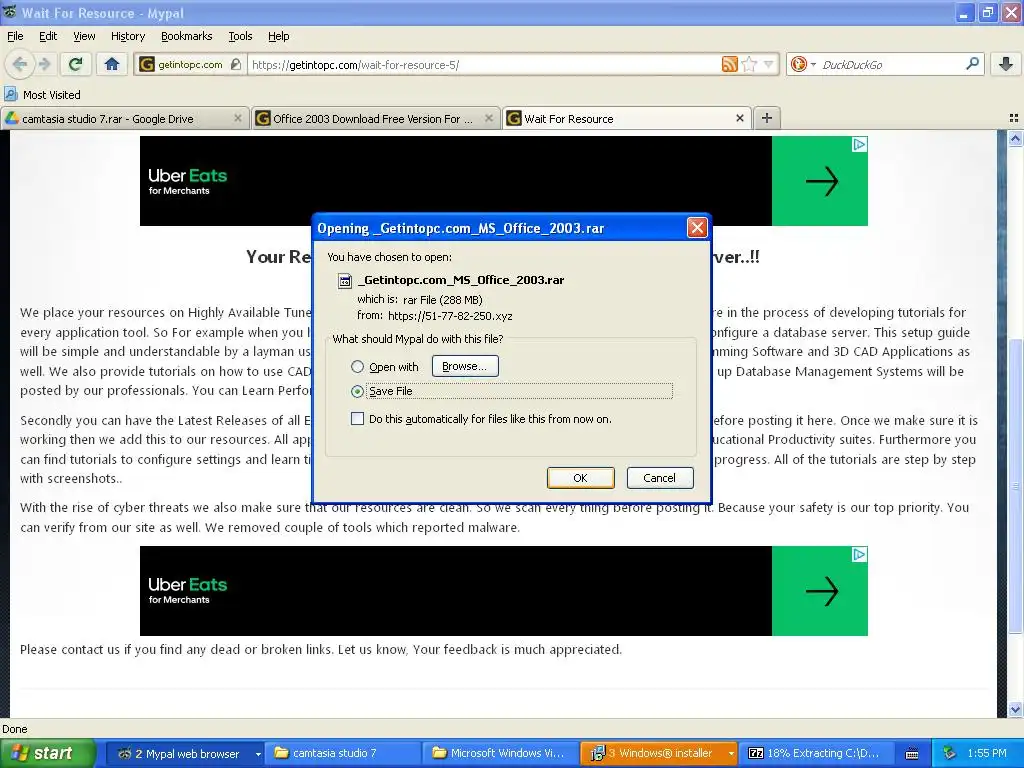
Task: Click the AdChoices icon on bottom Uber Eats ad
Action: click(859, 554)
